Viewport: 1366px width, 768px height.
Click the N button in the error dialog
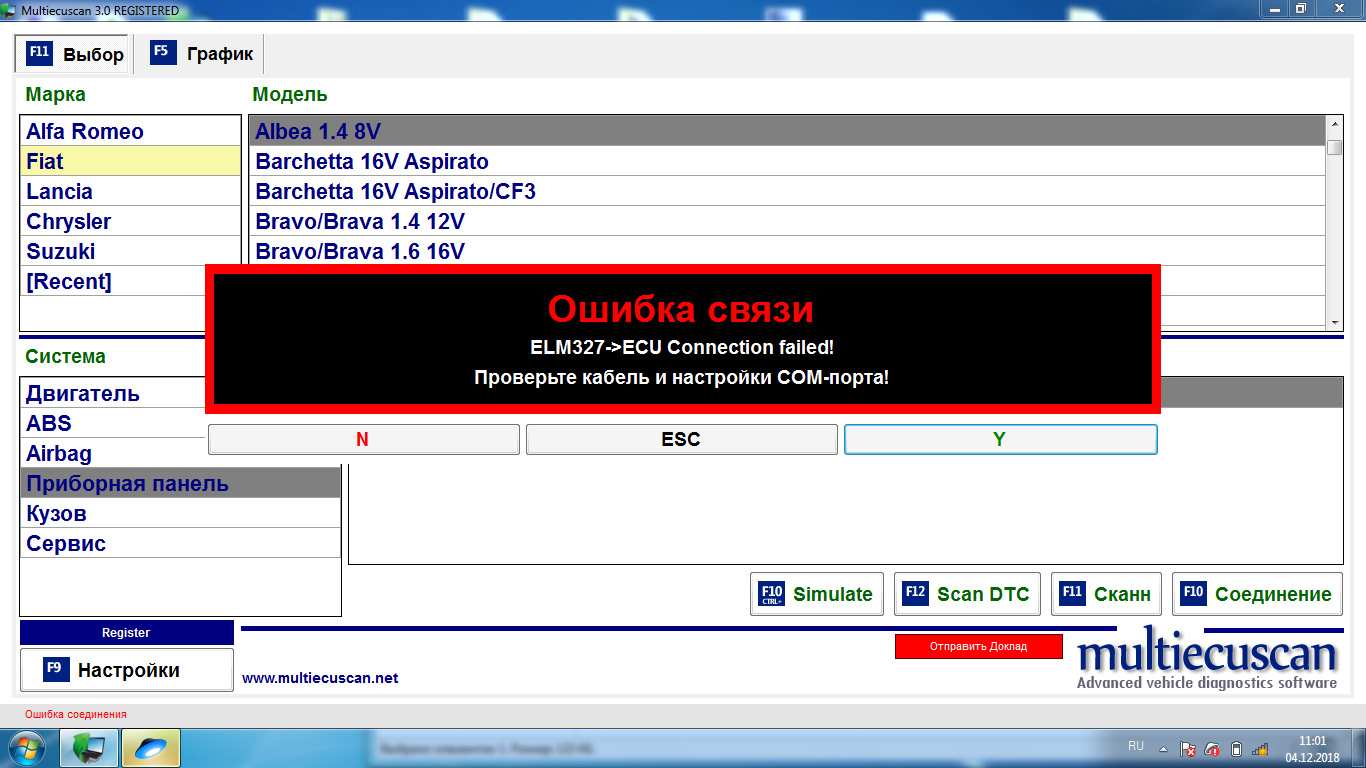(x=364, y=439)
